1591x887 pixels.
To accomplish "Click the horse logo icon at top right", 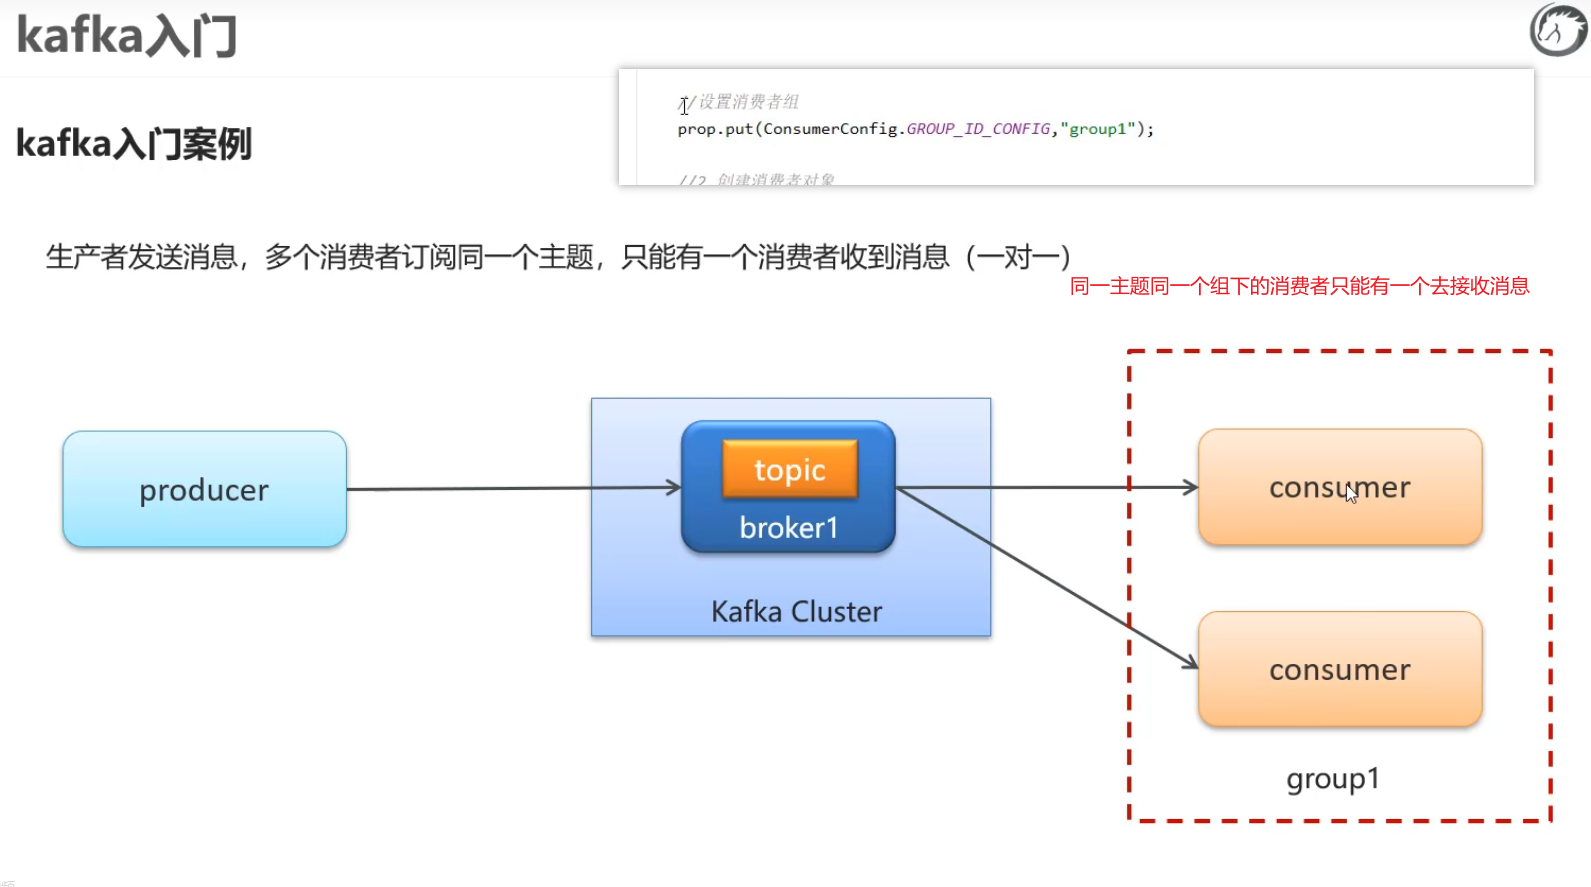I will (1558, 30).
